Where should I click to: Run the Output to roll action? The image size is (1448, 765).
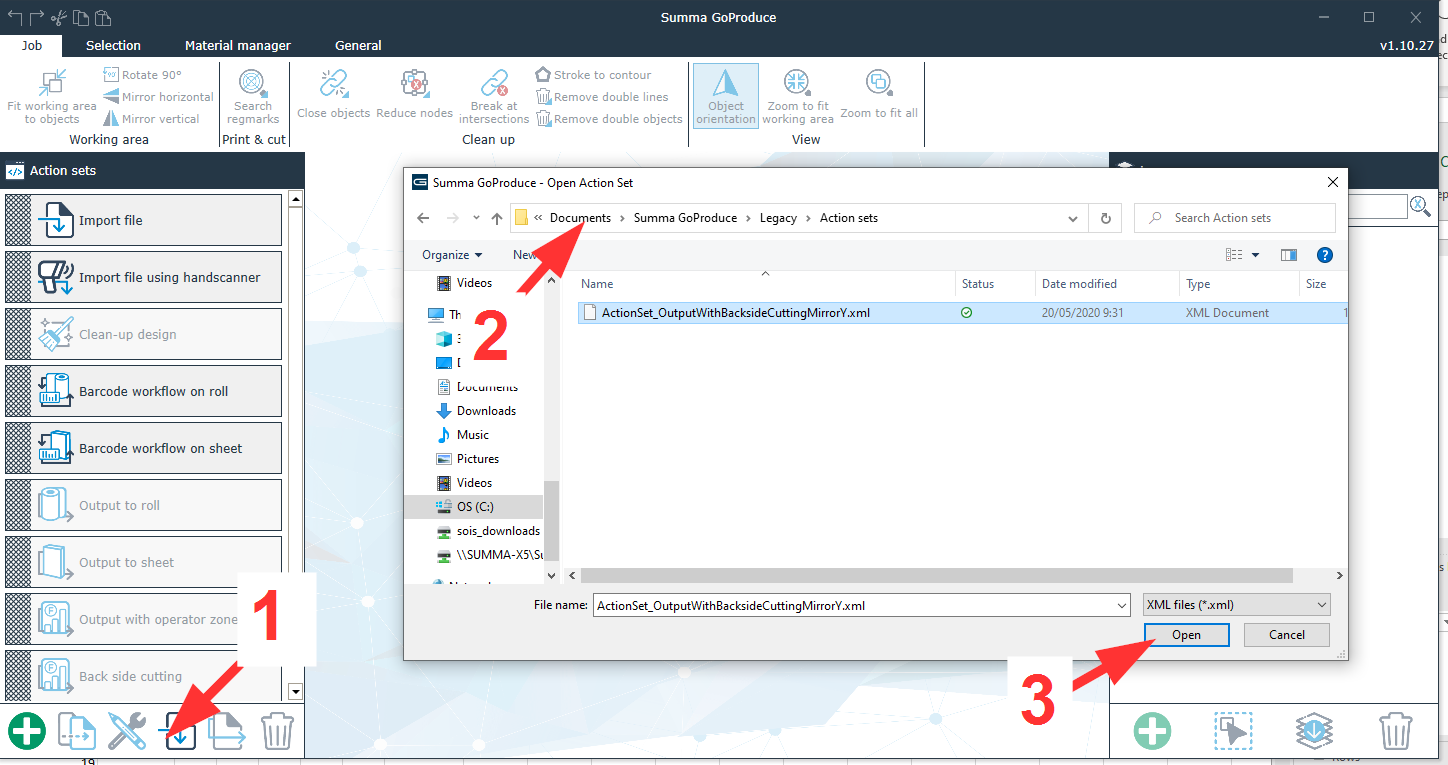pos(143,505)
